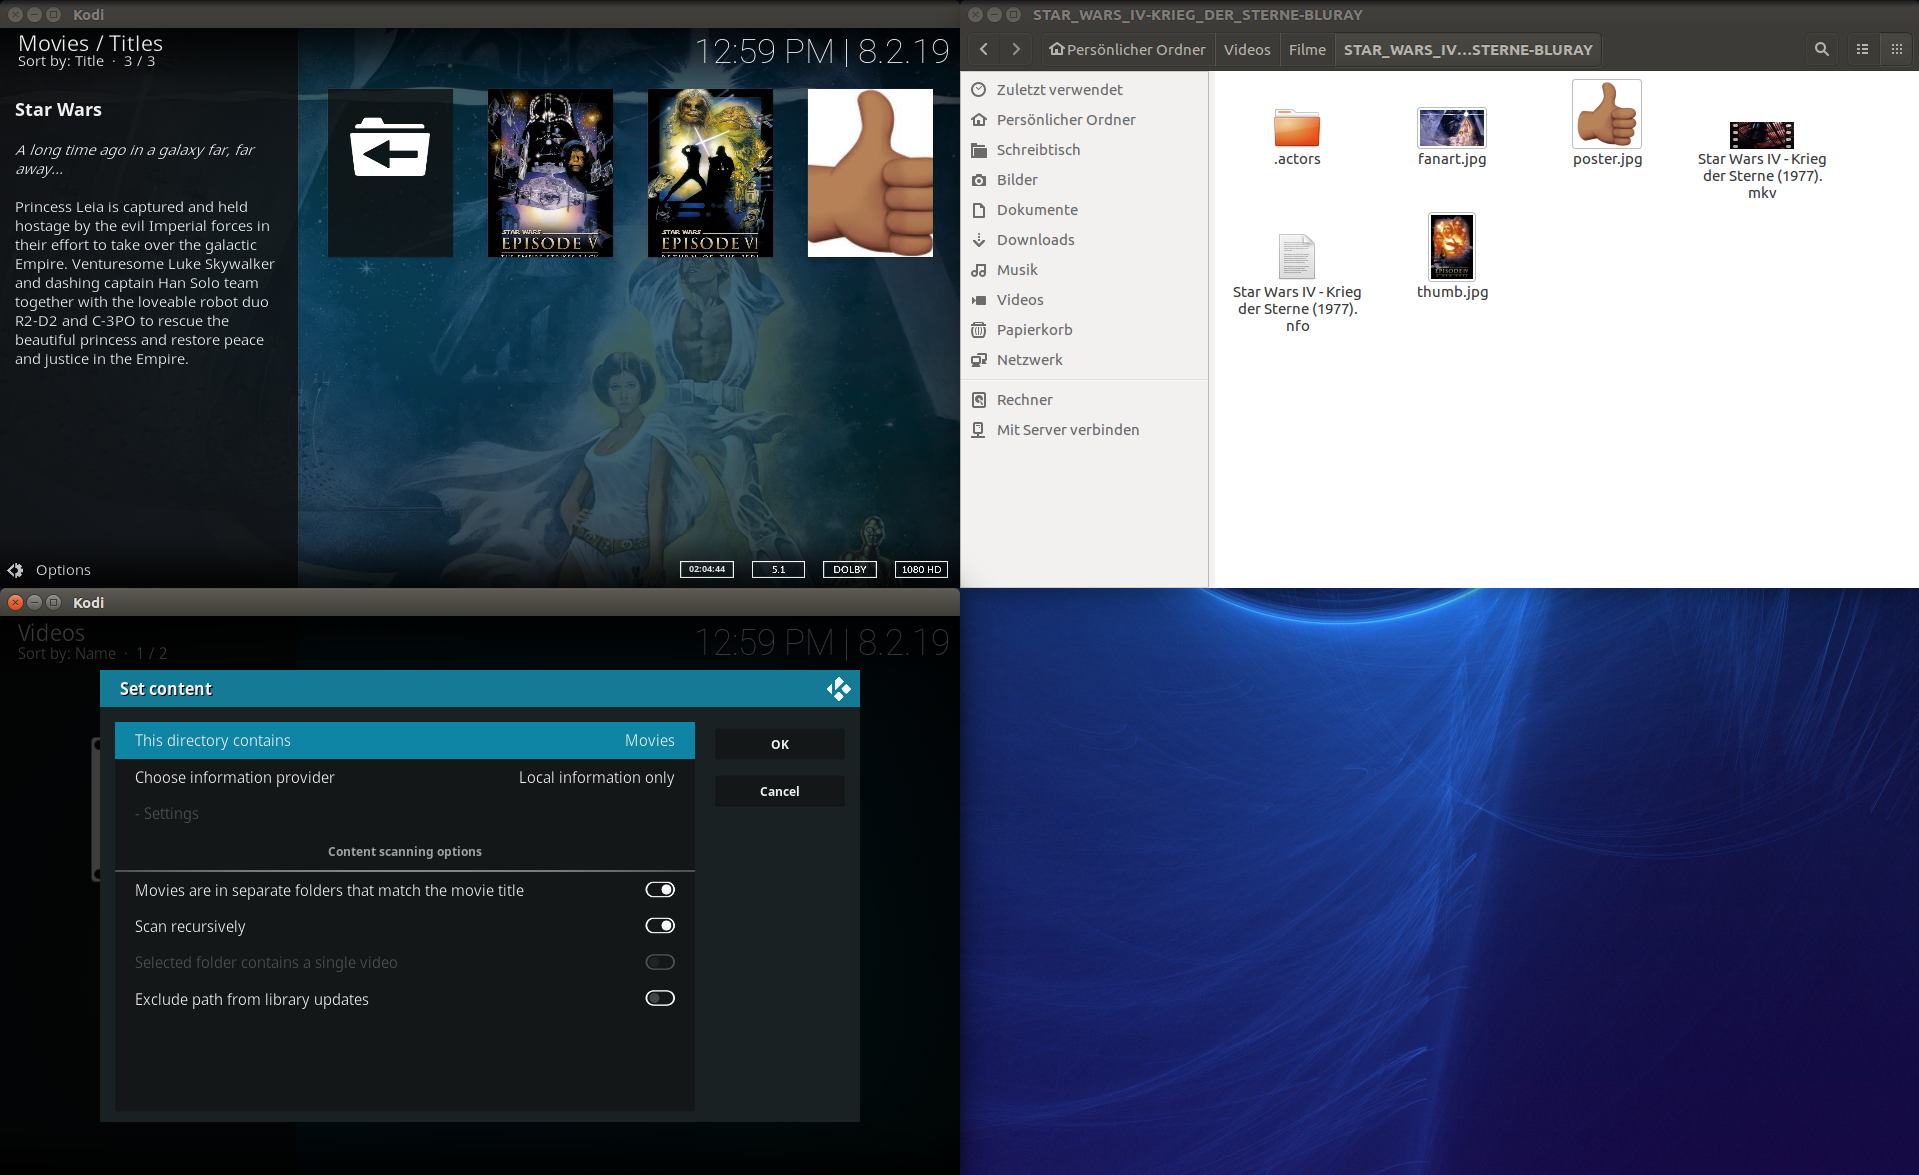Switch file manager to grid view
This screenshot has width=1919, height=1175.
[x=1897, y=49]
